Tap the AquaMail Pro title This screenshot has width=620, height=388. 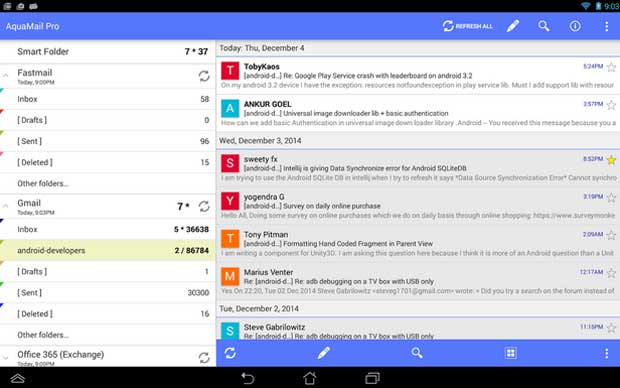pyautogui.click(x=32, y=26)
